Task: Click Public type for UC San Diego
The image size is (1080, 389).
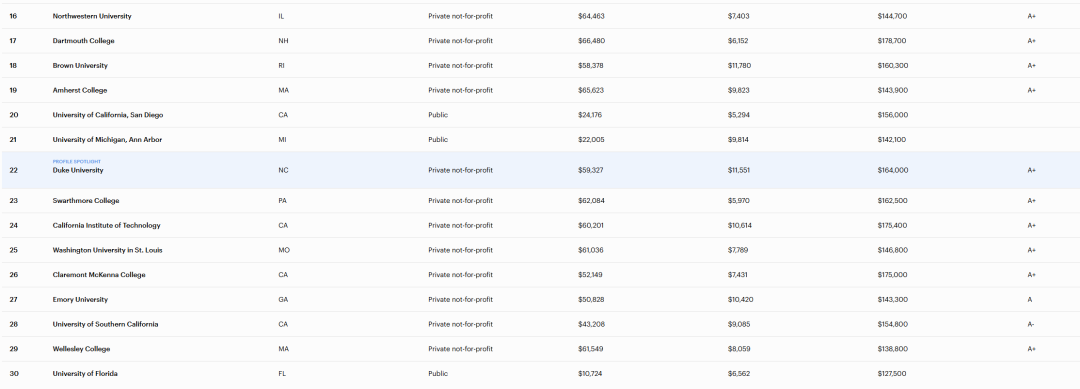Action: 438,115
